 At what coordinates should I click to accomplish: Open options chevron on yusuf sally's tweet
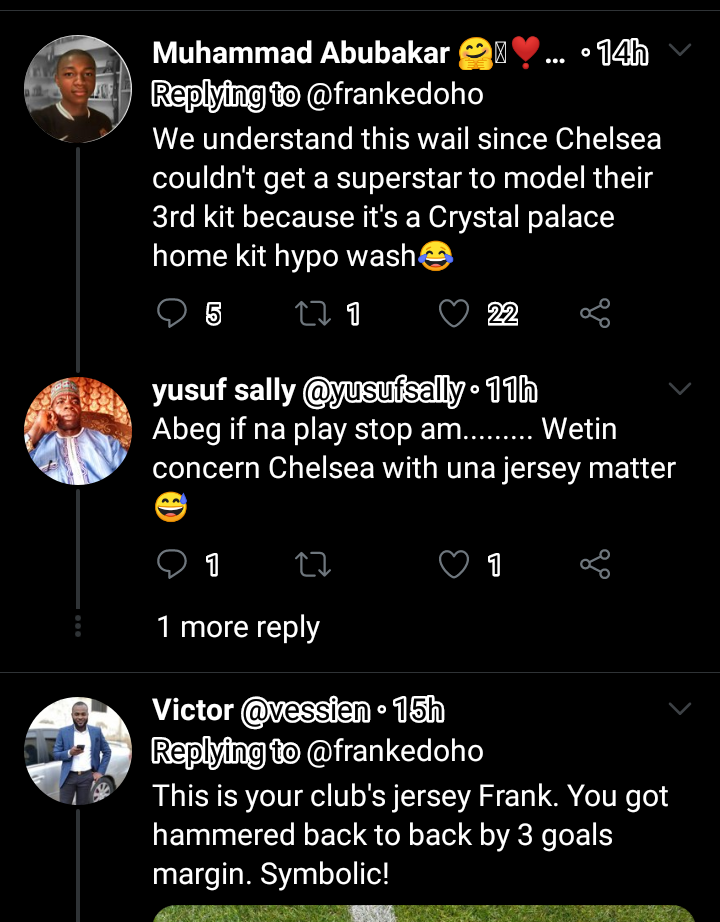680,389
